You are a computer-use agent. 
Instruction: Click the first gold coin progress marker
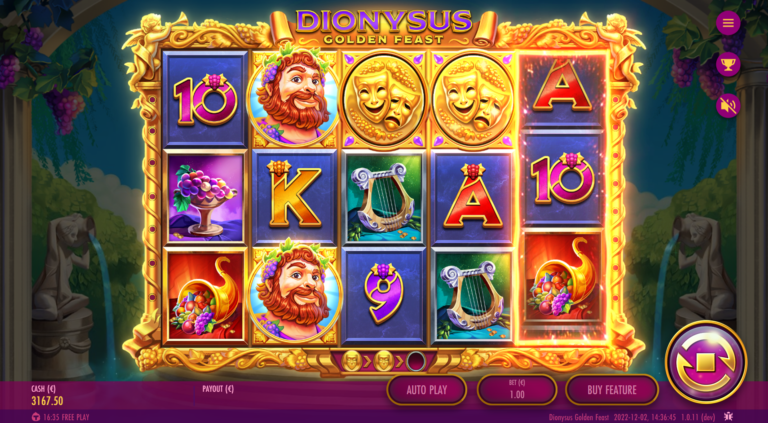(351, 362)
